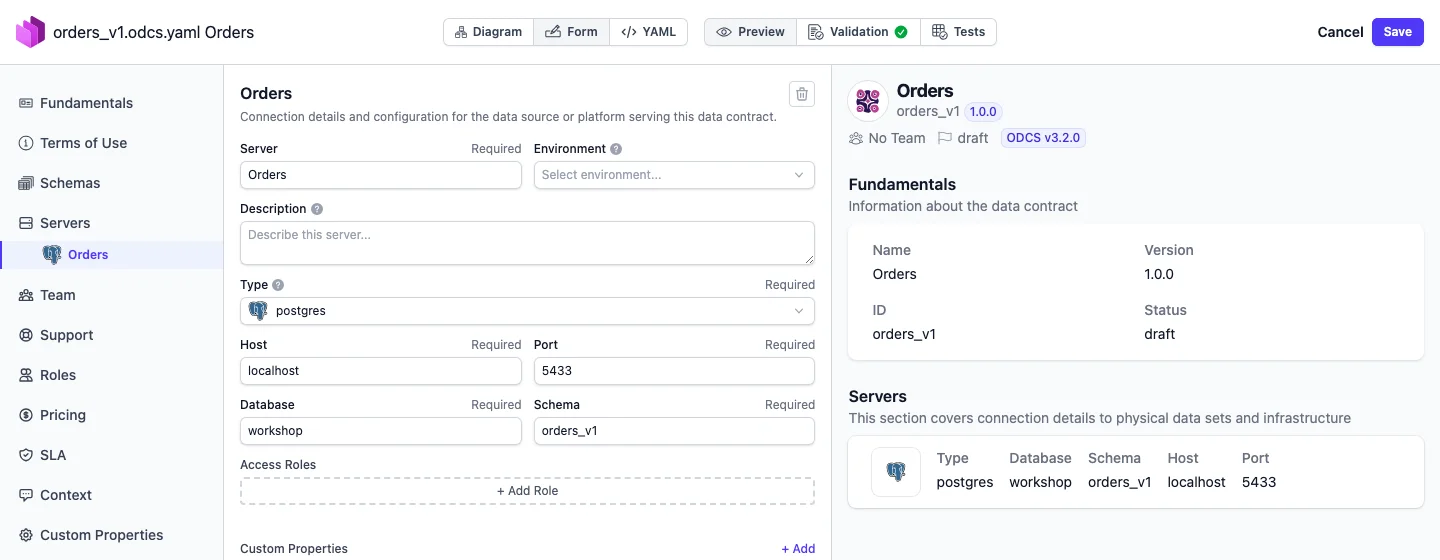Click the Support lifebuoy icon in sidebar
Screen dimensions: 1440x560
tap(26, 335)
